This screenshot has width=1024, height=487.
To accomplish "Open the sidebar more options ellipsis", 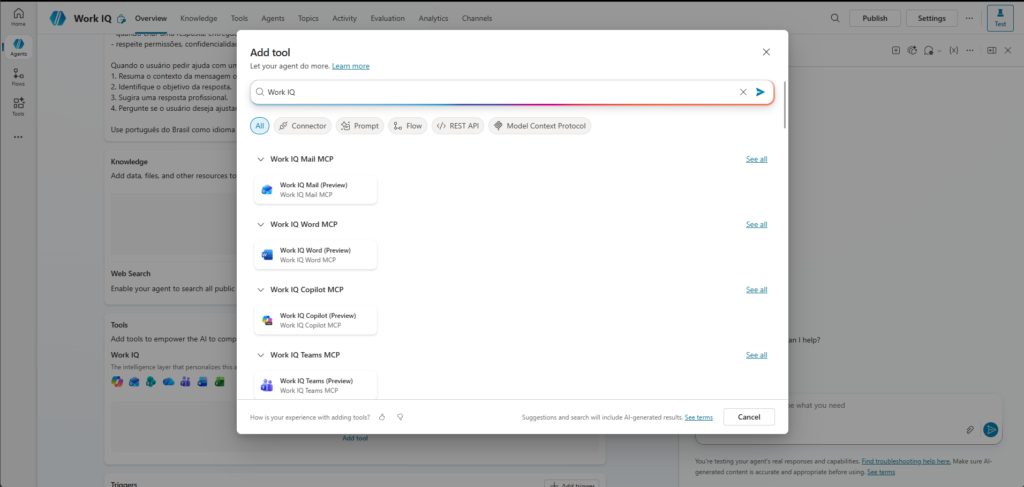I will [x=18, y=137].
